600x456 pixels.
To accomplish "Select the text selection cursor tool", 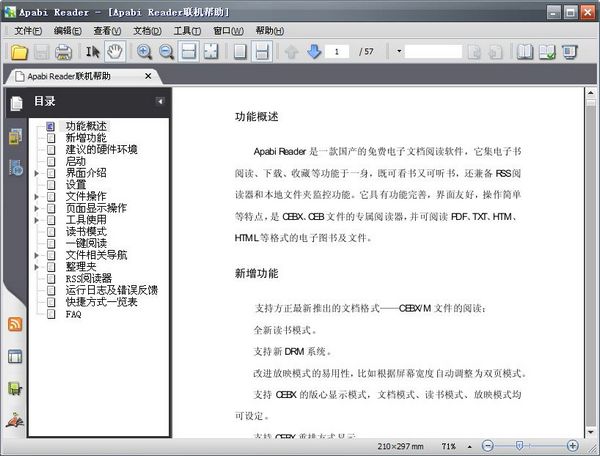I will pyautogui.click(x=93, y=52).
